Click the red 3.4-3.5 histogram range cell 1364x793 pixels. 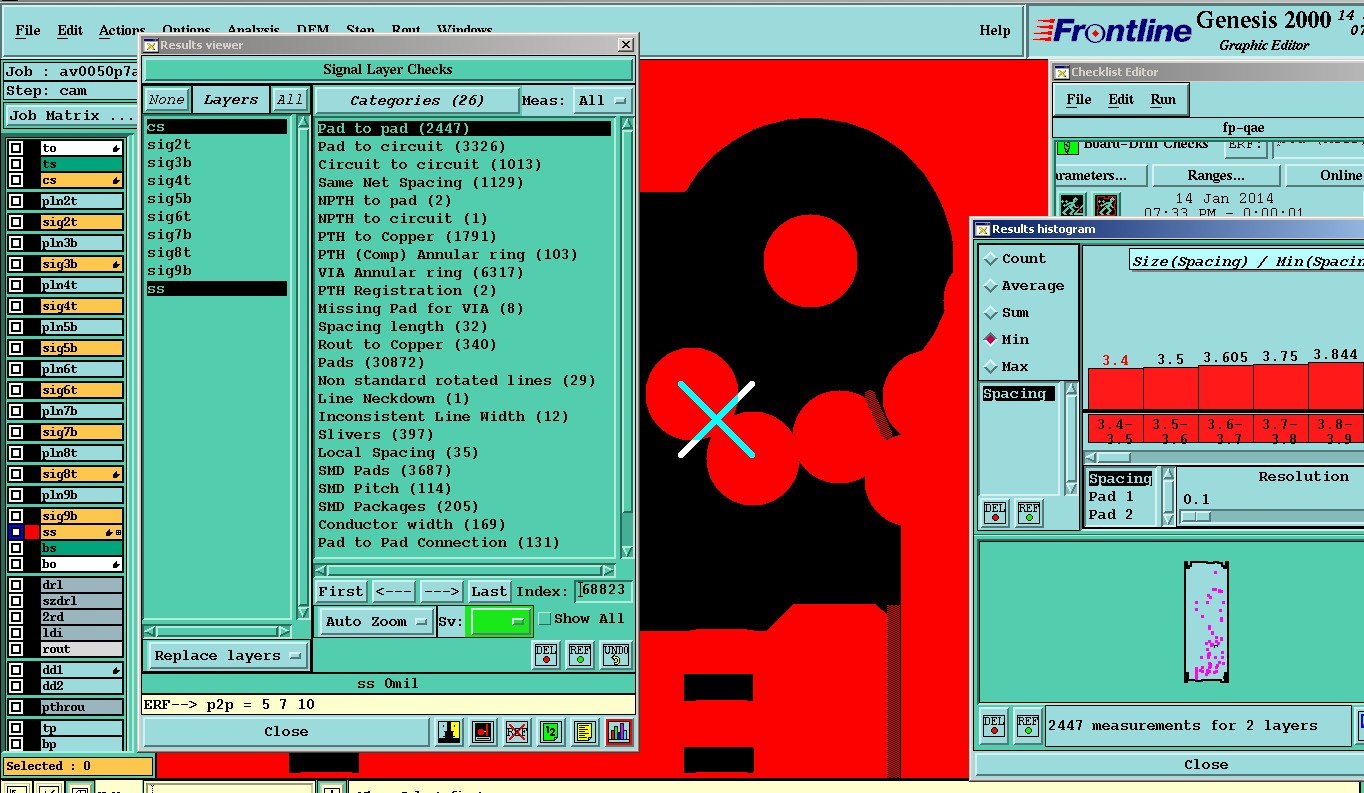[1115, 430]
